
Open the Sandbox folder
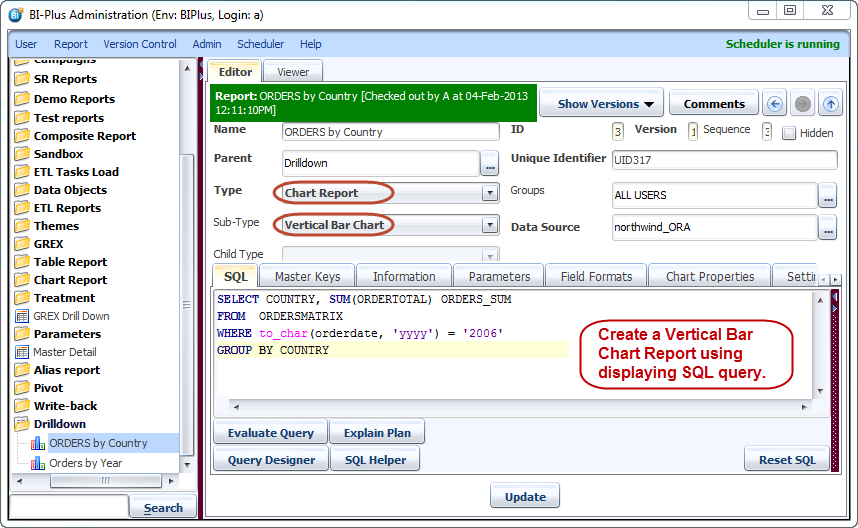point(58,154)
